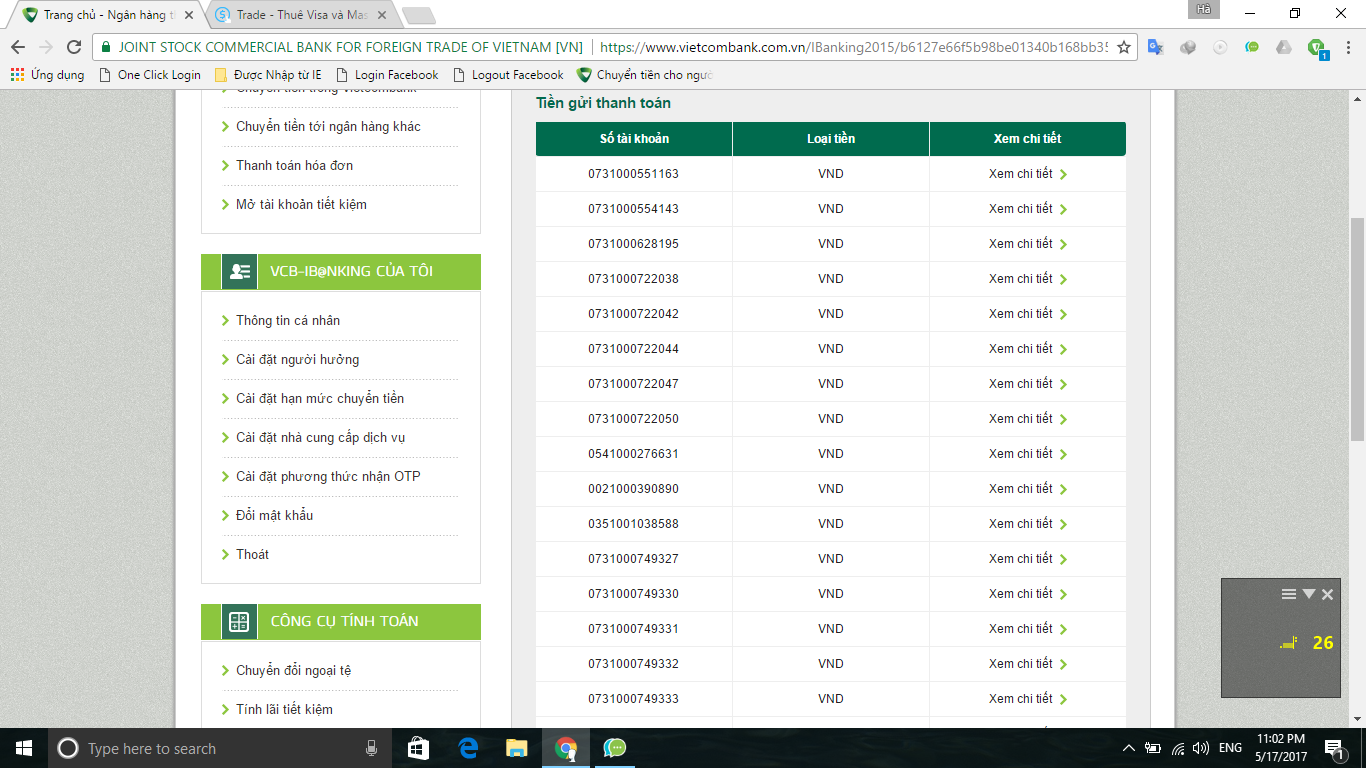This screenshot has width=1366, height=768.
Task: View details for account 0731000628195
Action: coord(1028,244)
